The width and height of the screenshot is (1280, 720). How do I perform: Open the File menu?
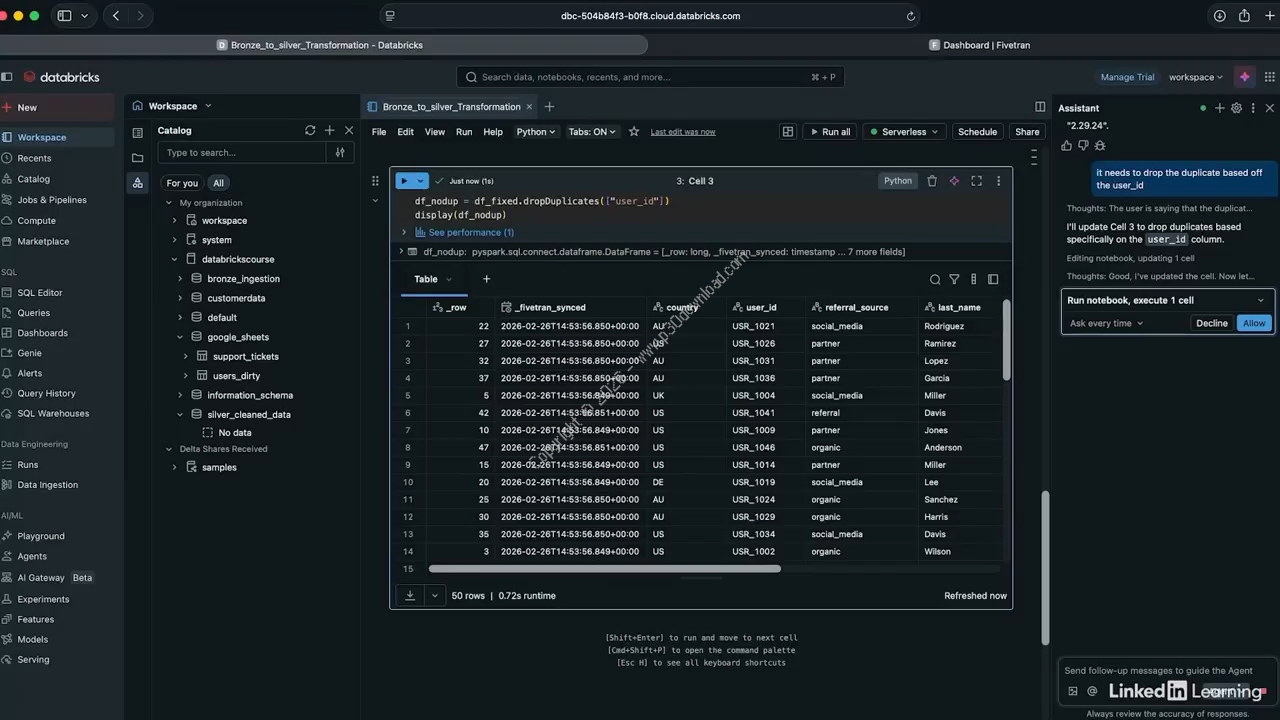(x=379, y=132)
